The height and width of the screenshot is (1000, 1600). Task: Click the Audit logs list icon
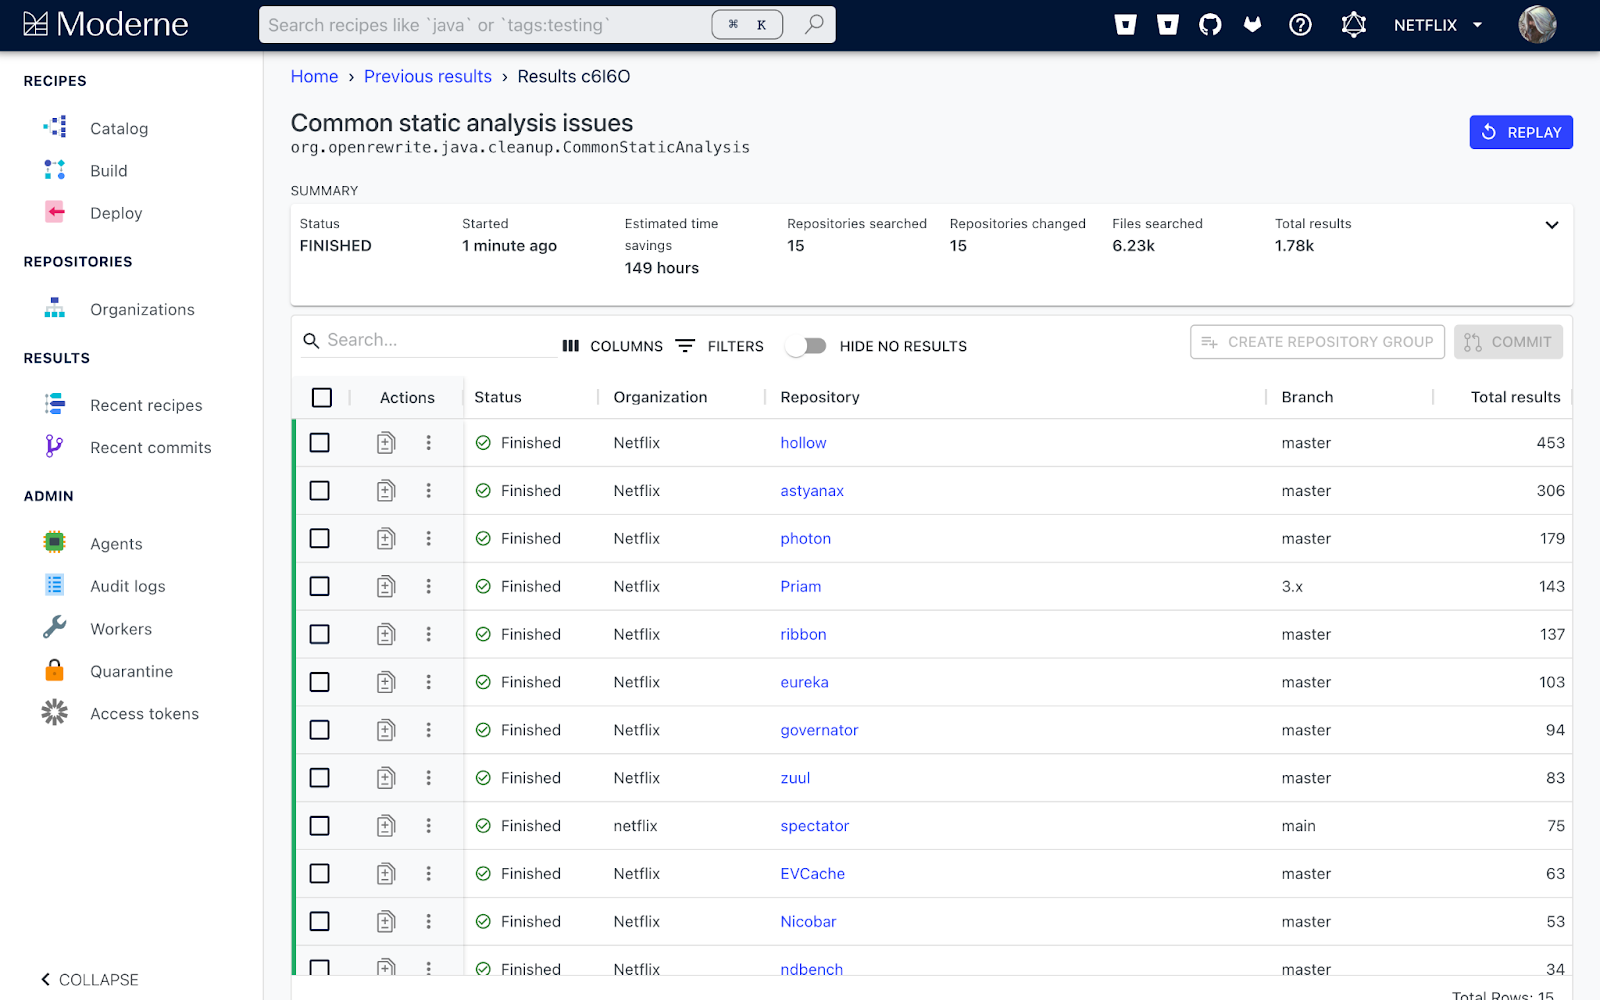[55, 585]
